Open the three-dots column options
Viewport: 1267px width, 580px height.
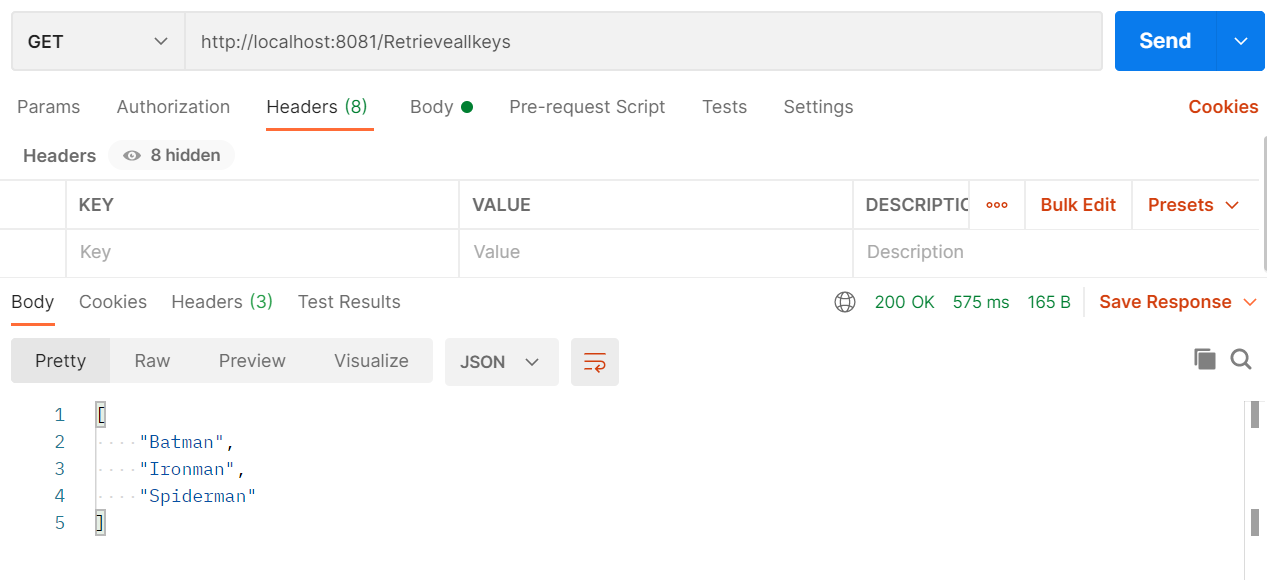point(997,205)
